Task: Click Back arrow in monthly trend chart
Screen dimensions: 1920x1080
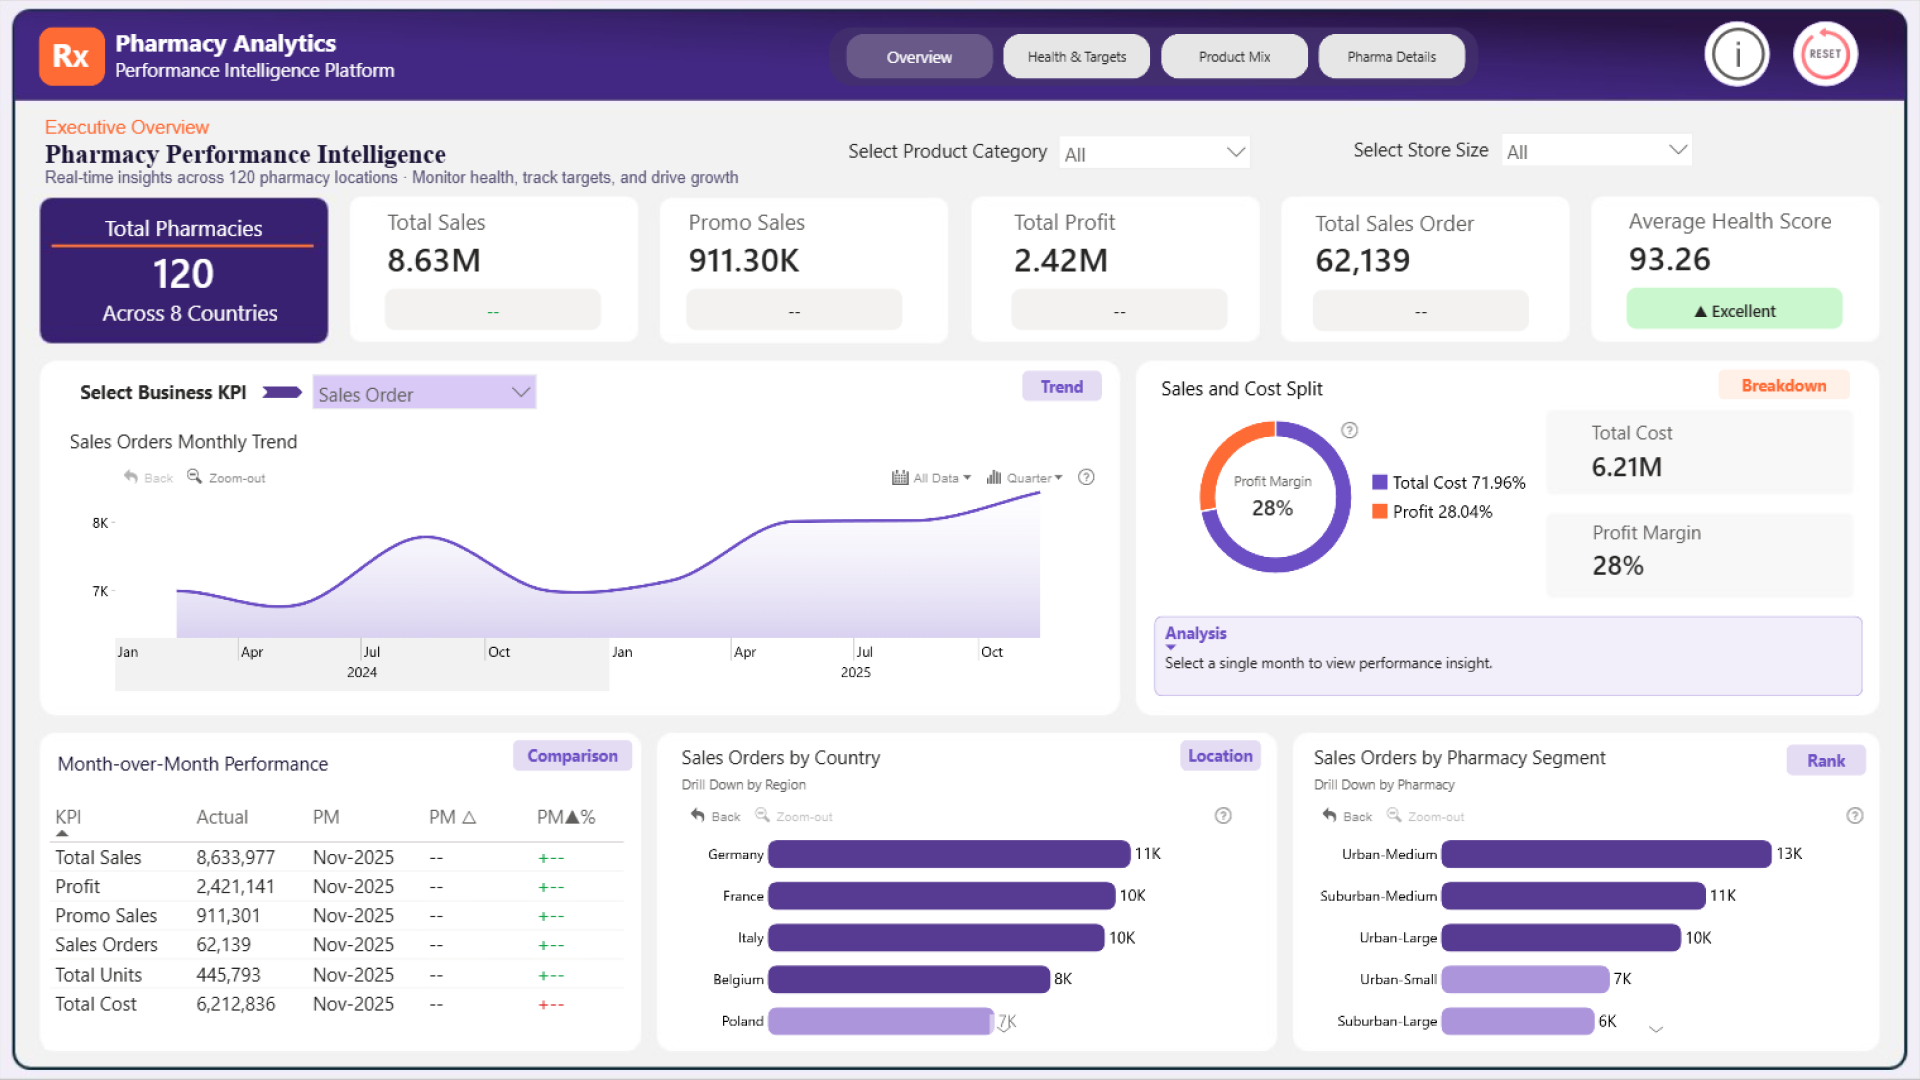Action: tap(131, 477)
